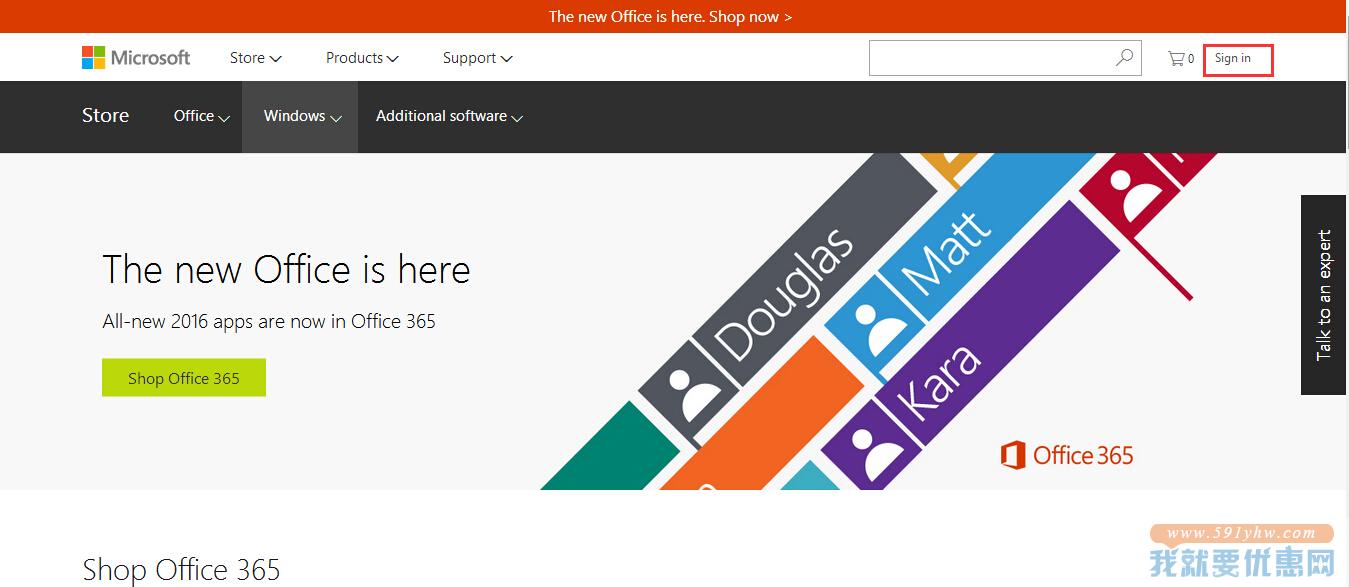Viewport: 1349px width, 587px height.
Task: Click the Microsoft logo
Action: click(x=136, y=58)
